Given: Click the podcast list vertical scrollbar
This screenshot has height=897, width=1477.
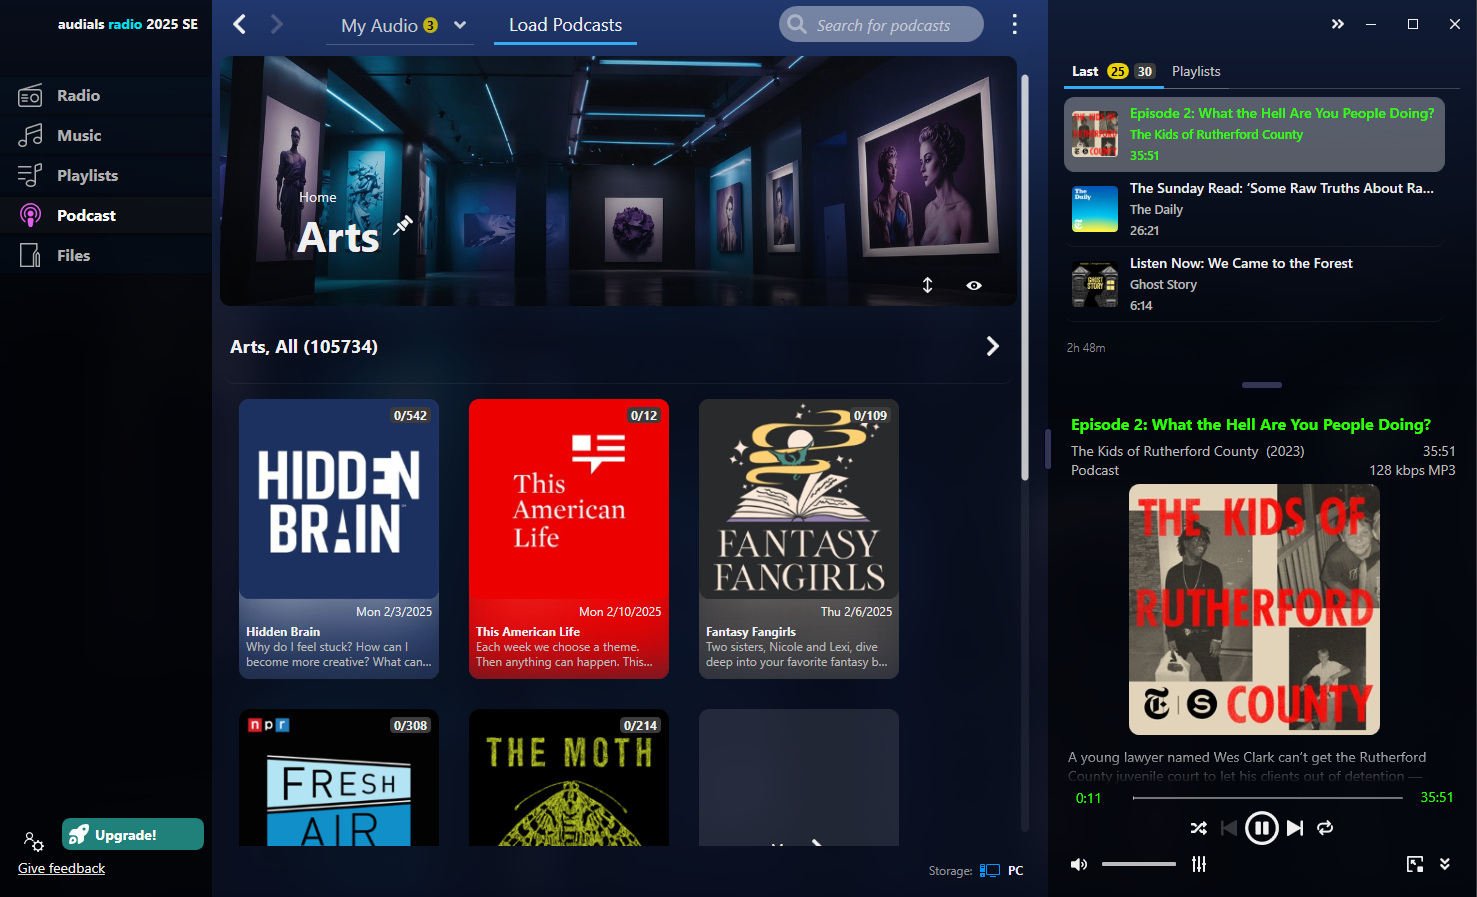Looking at the screenshot, I should coord(1024,277).
